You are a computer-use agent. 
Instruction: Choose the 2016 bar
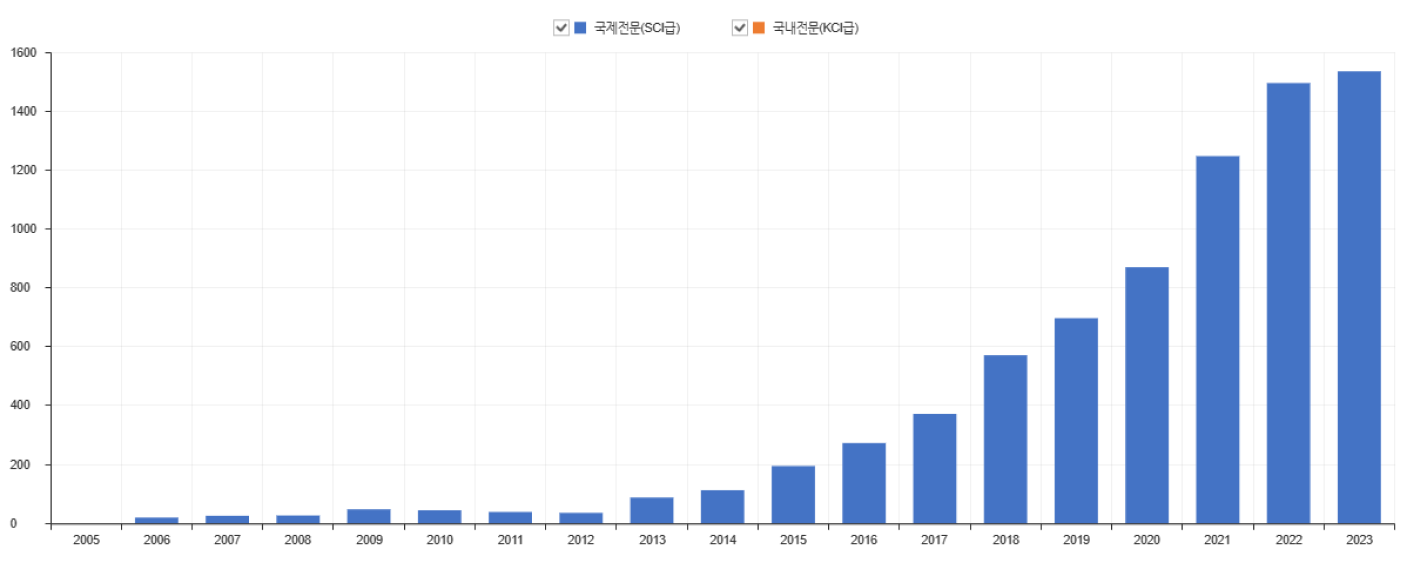[x=864, y=483]
